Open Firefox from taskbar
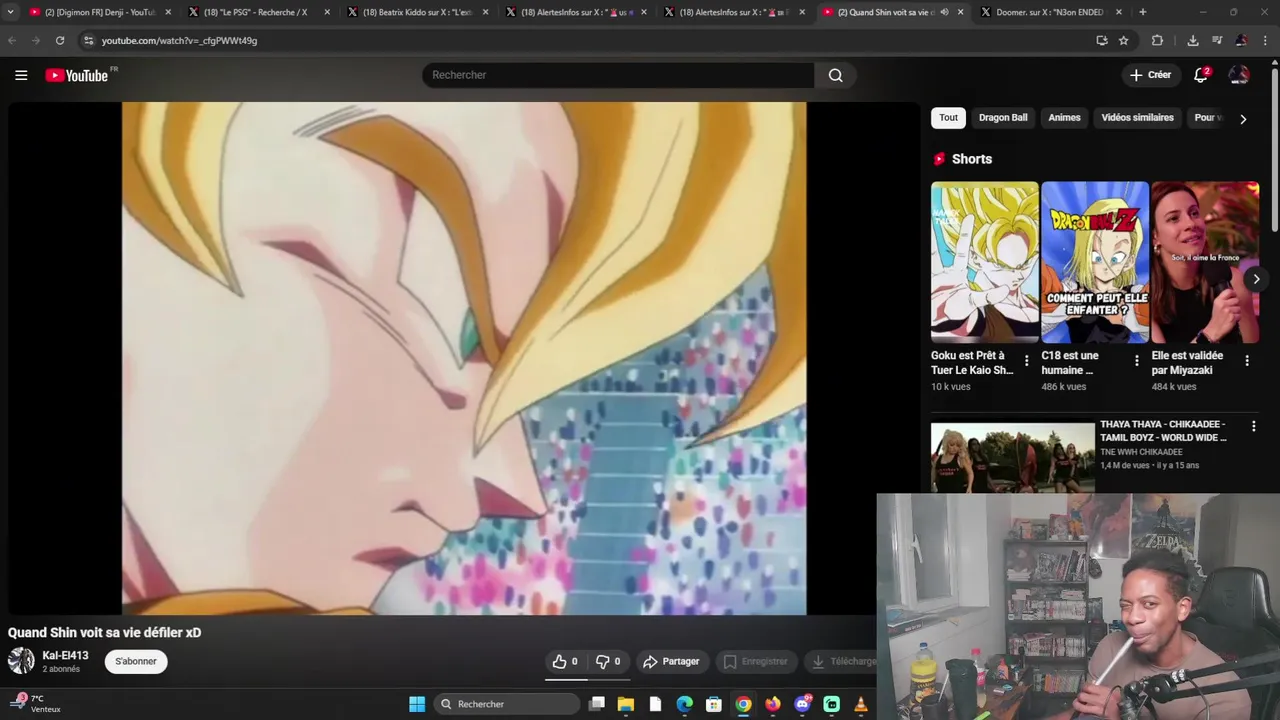This screenshot has height=720, width=1280. 772,704
